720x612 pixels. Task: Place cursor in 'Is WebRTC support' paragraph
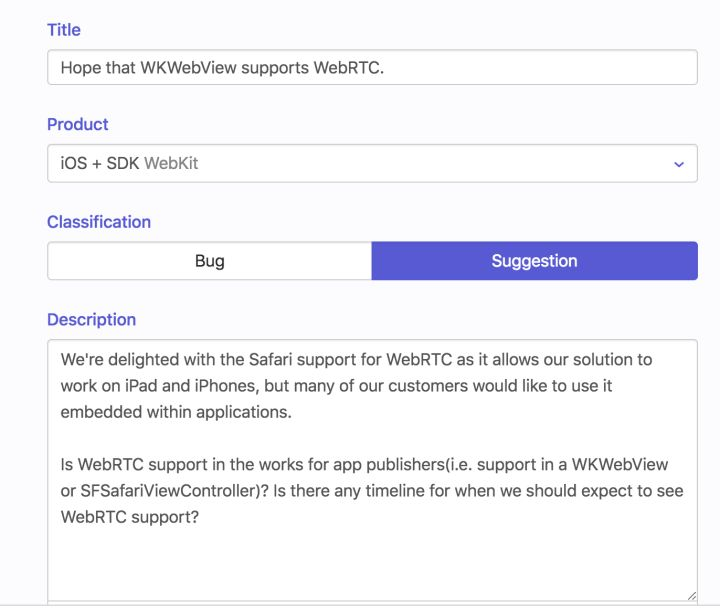(372, 490)
